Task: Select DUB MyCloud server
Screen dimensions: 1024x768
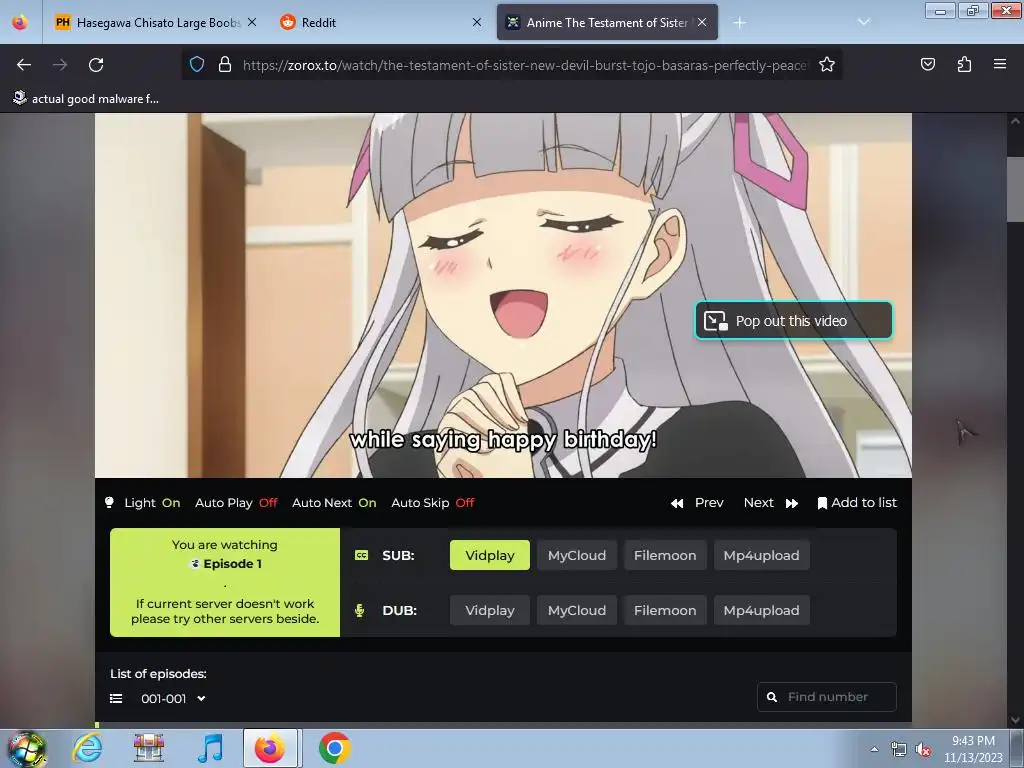Action: pyautogui.click(x=577, y=610)
